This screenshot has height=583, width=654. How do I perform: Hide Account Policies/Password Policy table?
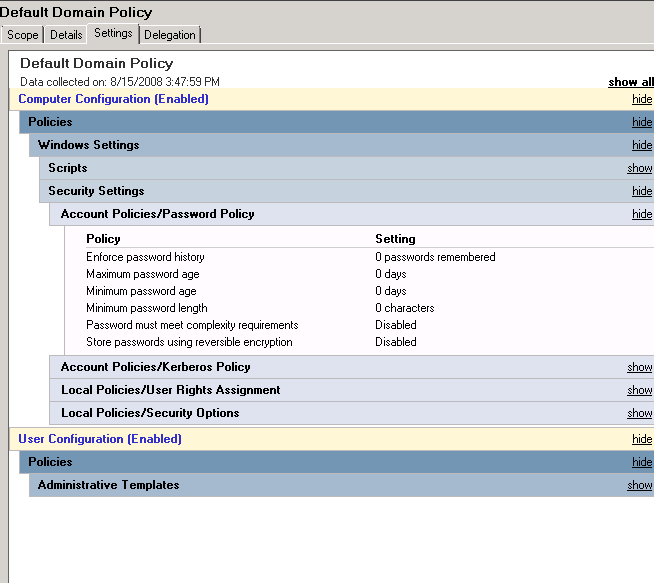(642, 214)
